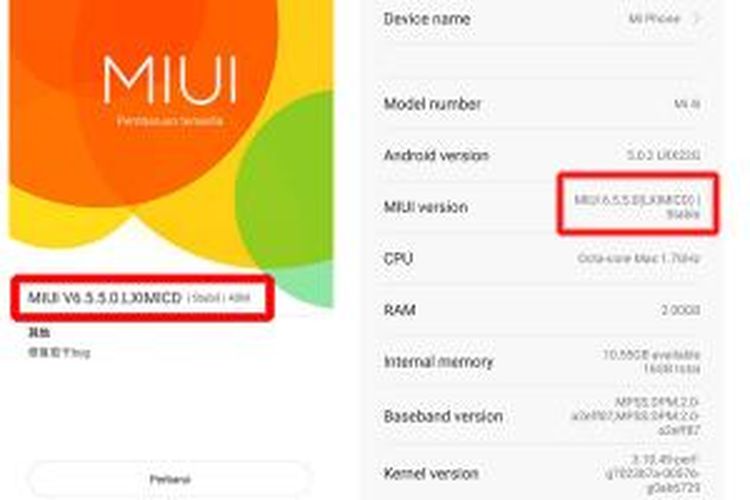Click the large MIUI logo text
This screenshot has width=750, height=500.
pyautogui.click(x=170, y=80)
